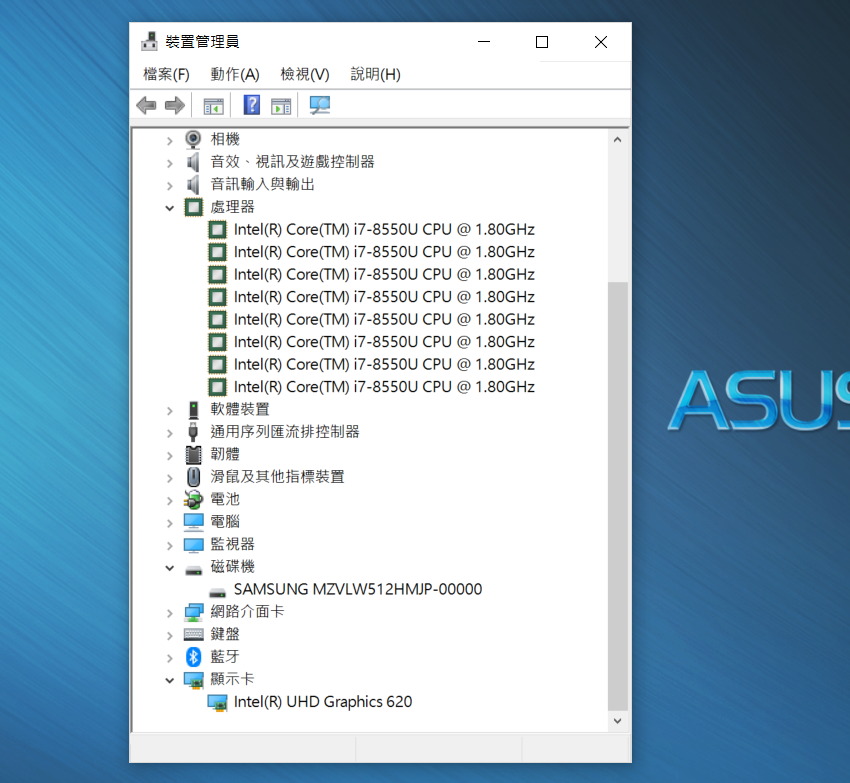Expand the 電池 category

[170, 500]
